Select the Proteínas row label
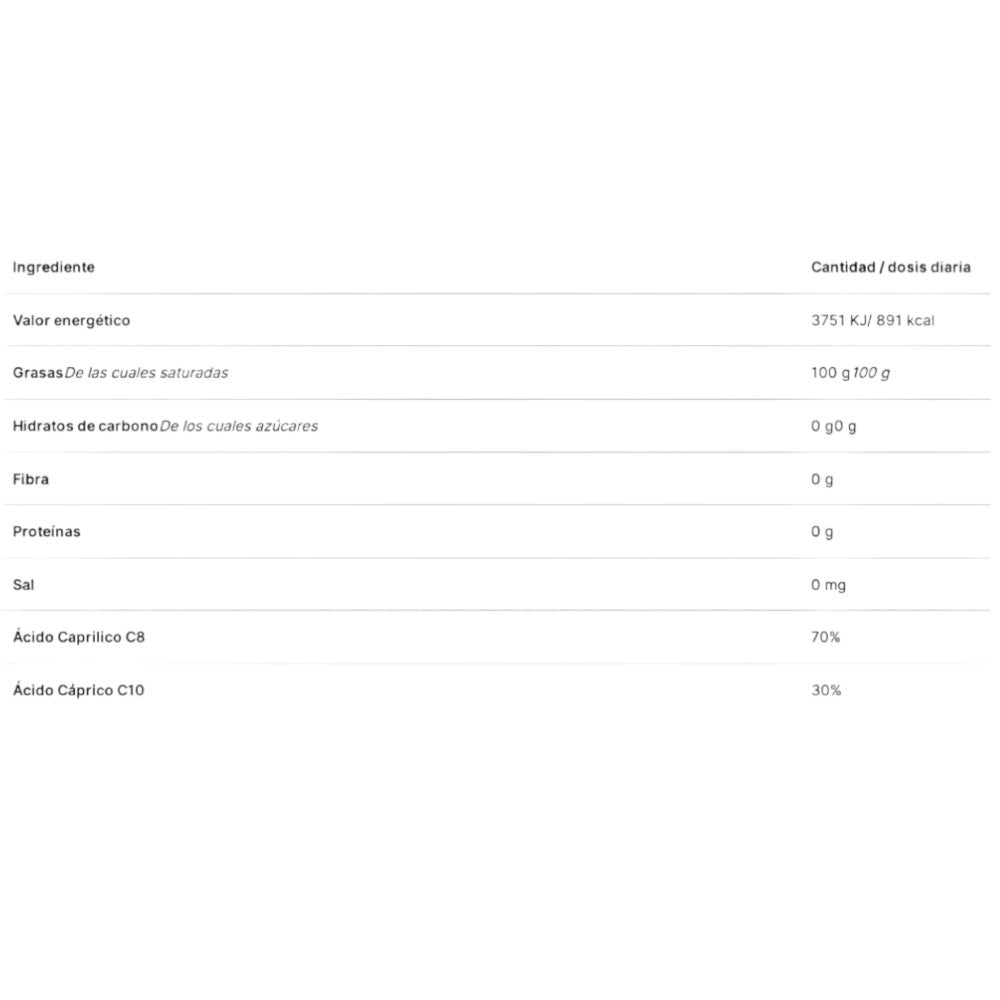Screen dimensions: 1000x1000 [46, 531]
